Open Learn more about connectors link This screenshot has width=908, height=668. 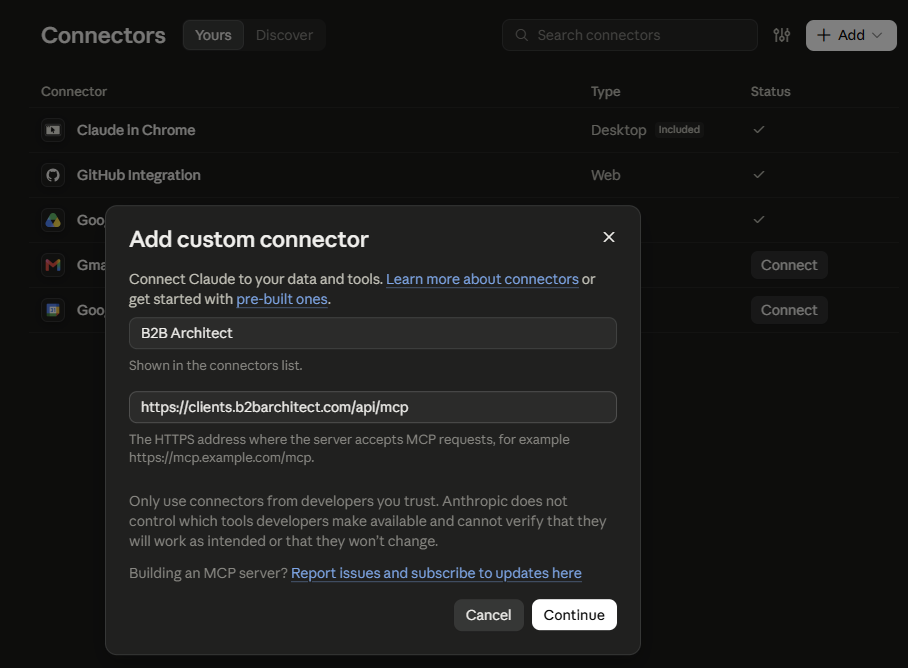[482, 279]
